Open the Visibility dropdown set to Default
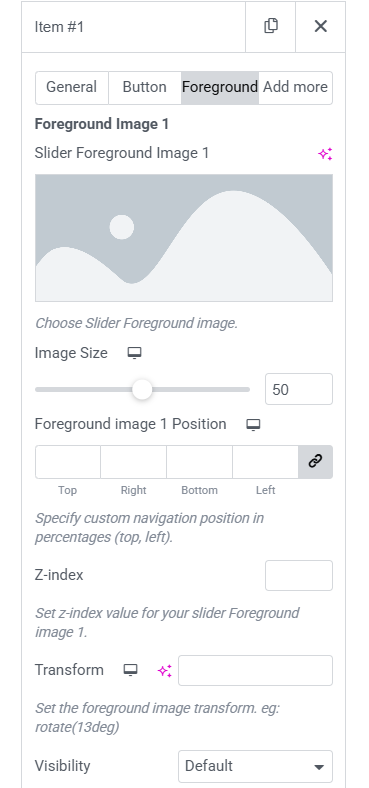 coord(255,766)
